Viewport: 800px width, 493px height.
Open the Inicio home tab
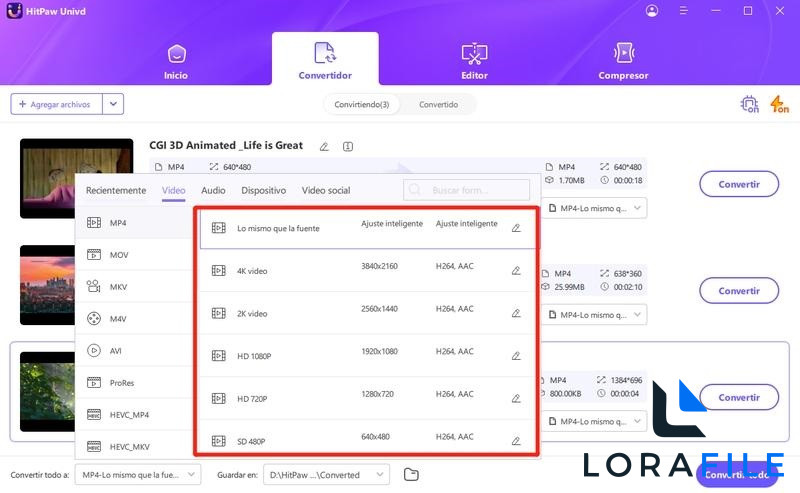(176, 62)
